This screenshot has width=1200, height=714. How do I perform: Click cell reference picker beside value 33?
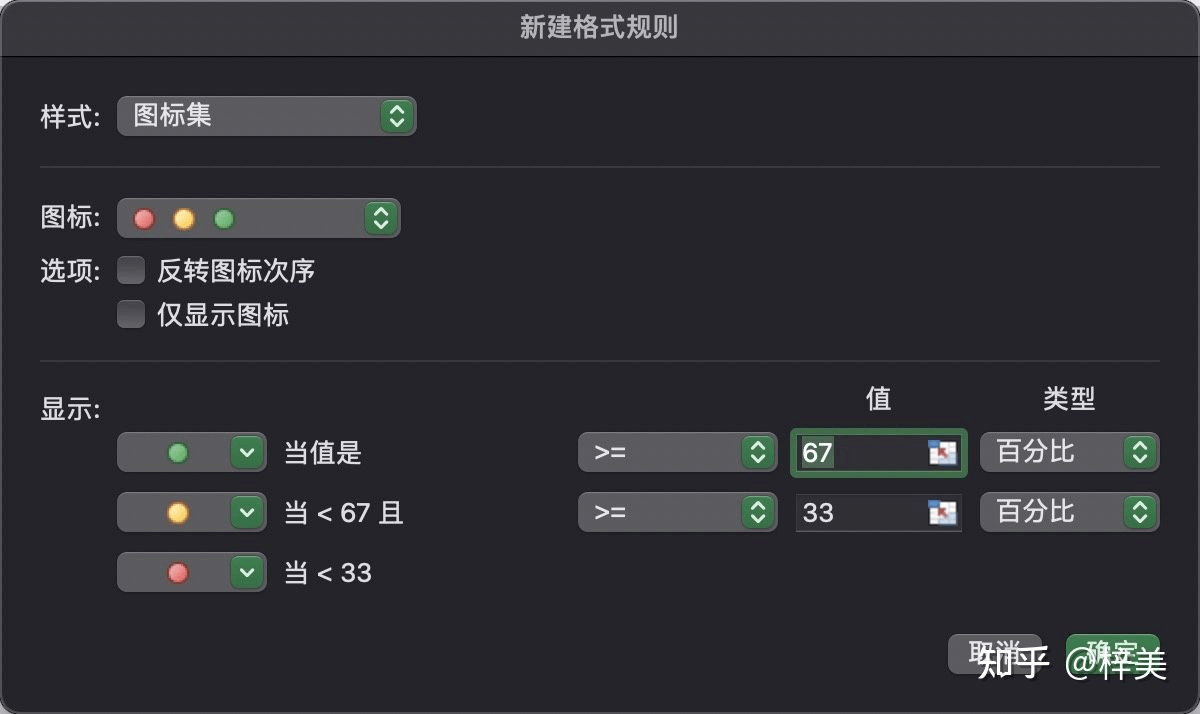pos(942,513)
